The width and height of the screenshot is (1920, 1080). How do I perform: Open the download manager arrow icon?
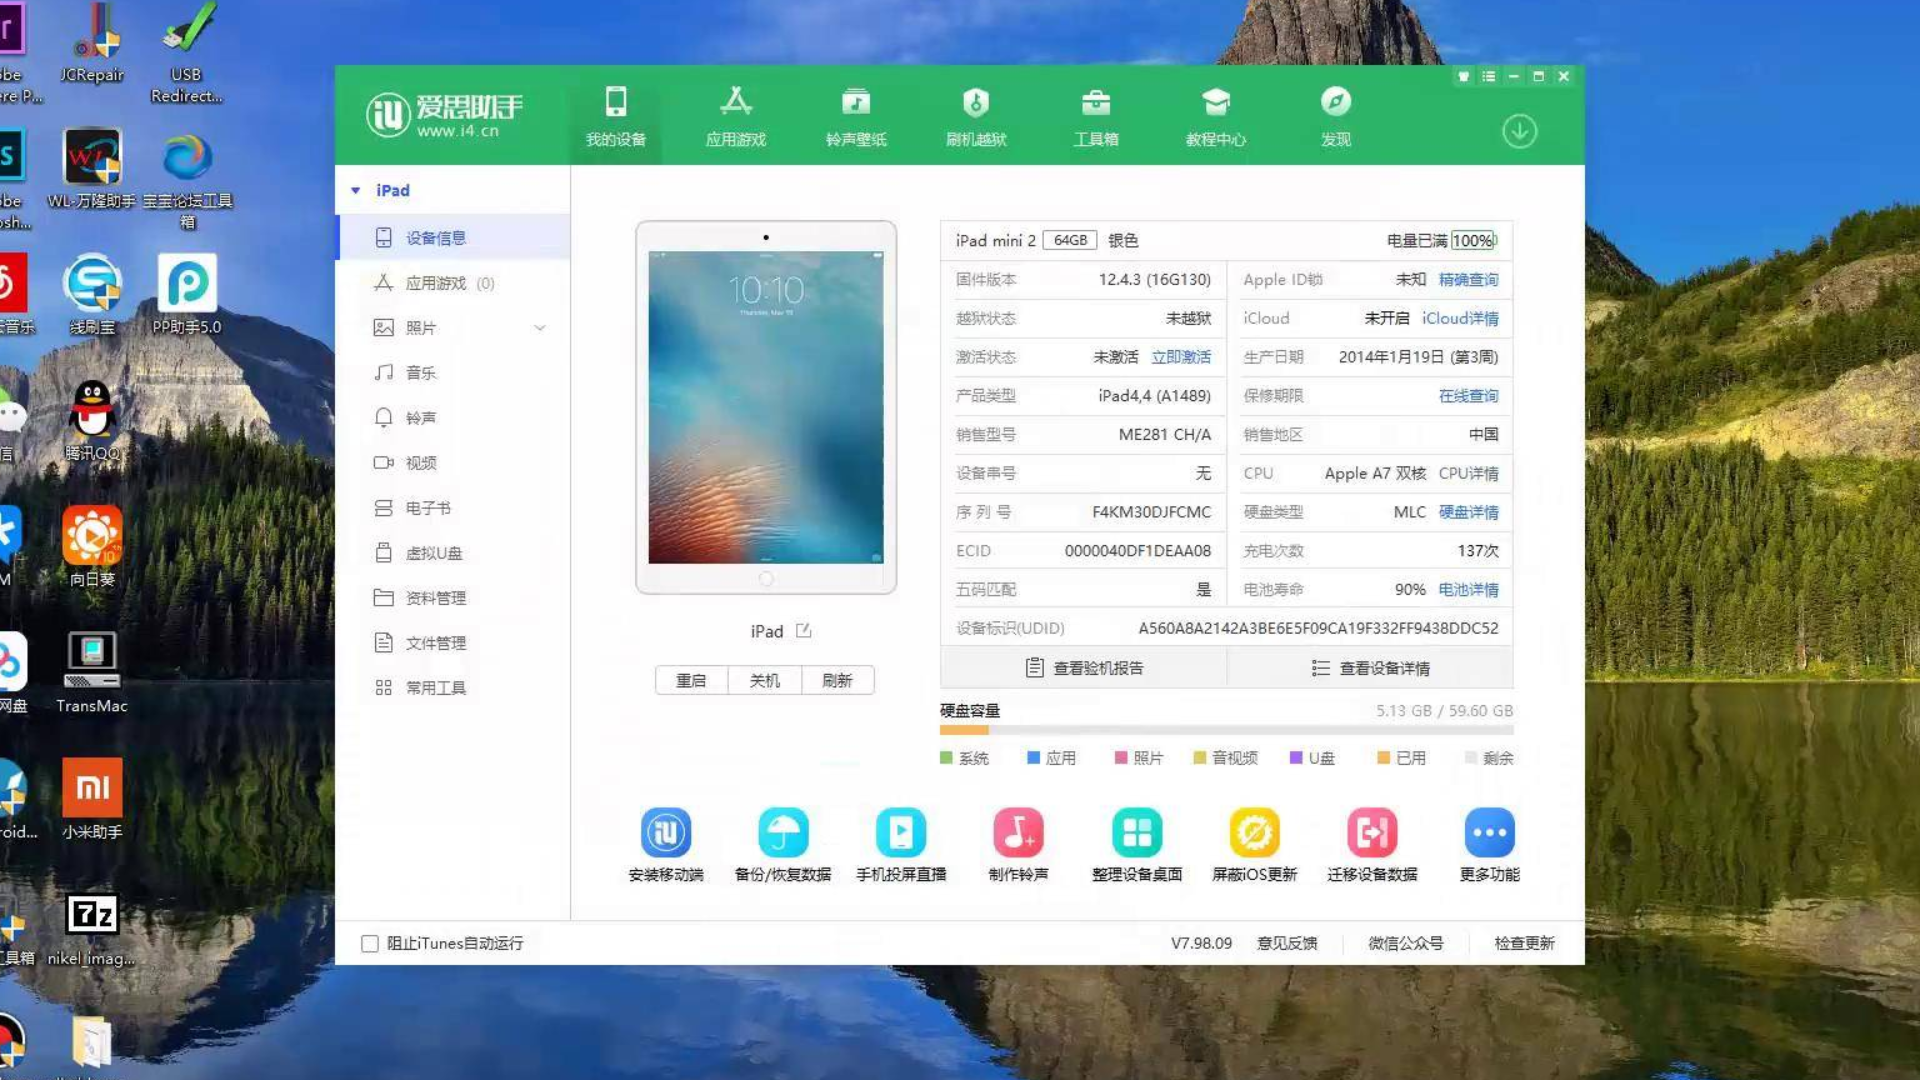[1519, 131]
